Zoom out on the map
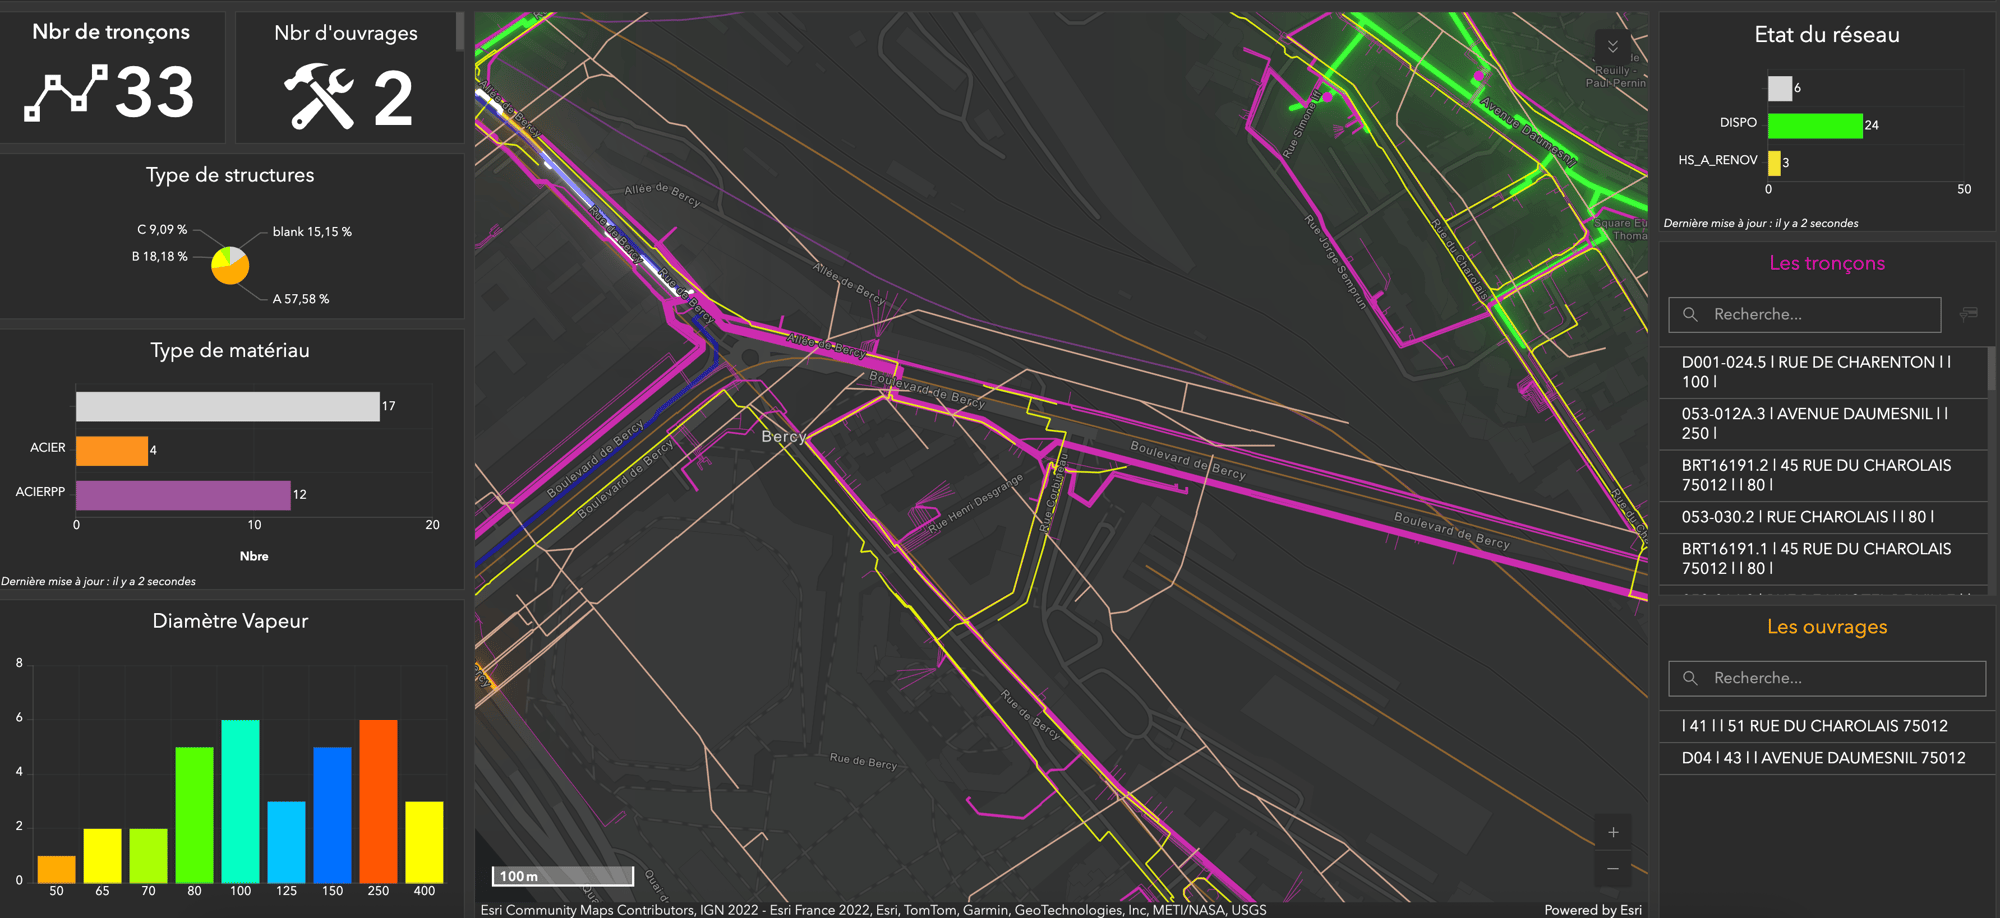Screen dimensions: 2000x918 [x=1613, y=869]
